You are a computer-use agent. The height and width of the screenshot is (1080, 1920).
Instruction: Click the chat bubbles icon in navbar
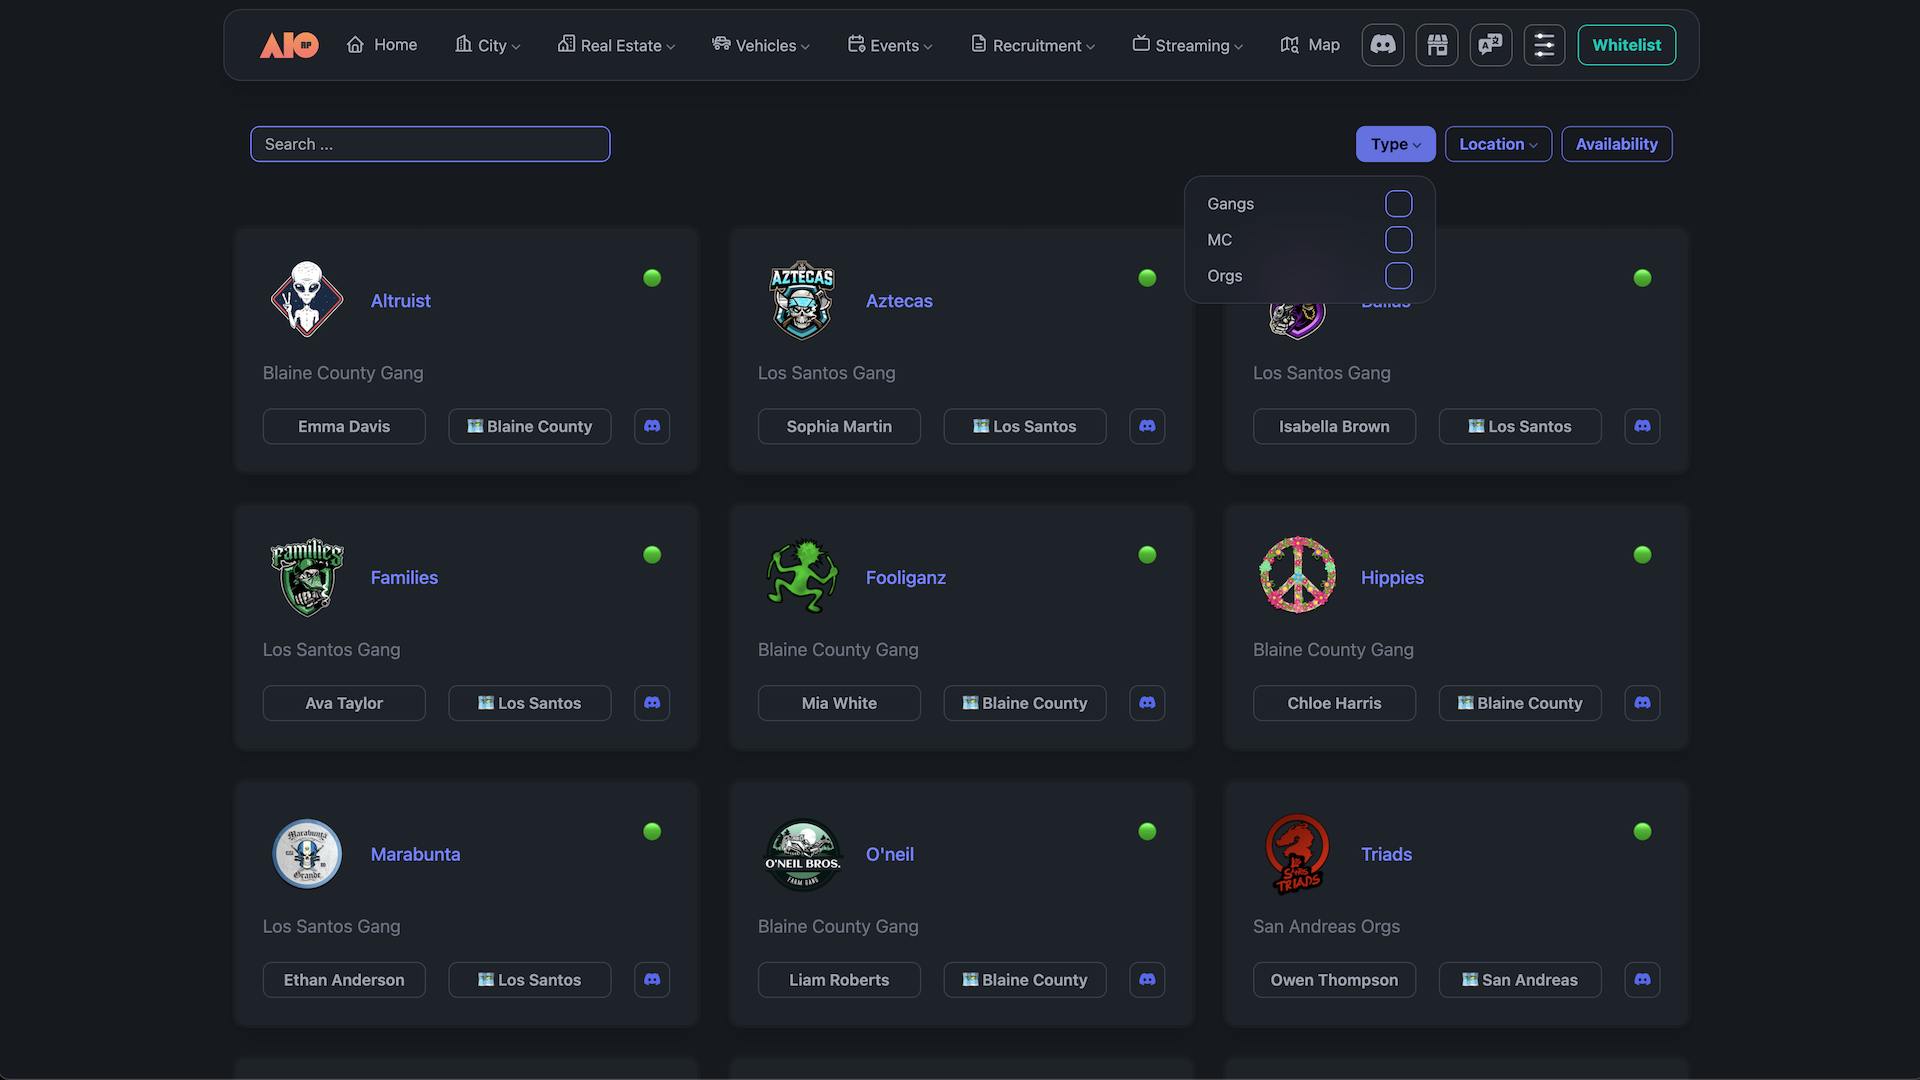point(1491,45)
